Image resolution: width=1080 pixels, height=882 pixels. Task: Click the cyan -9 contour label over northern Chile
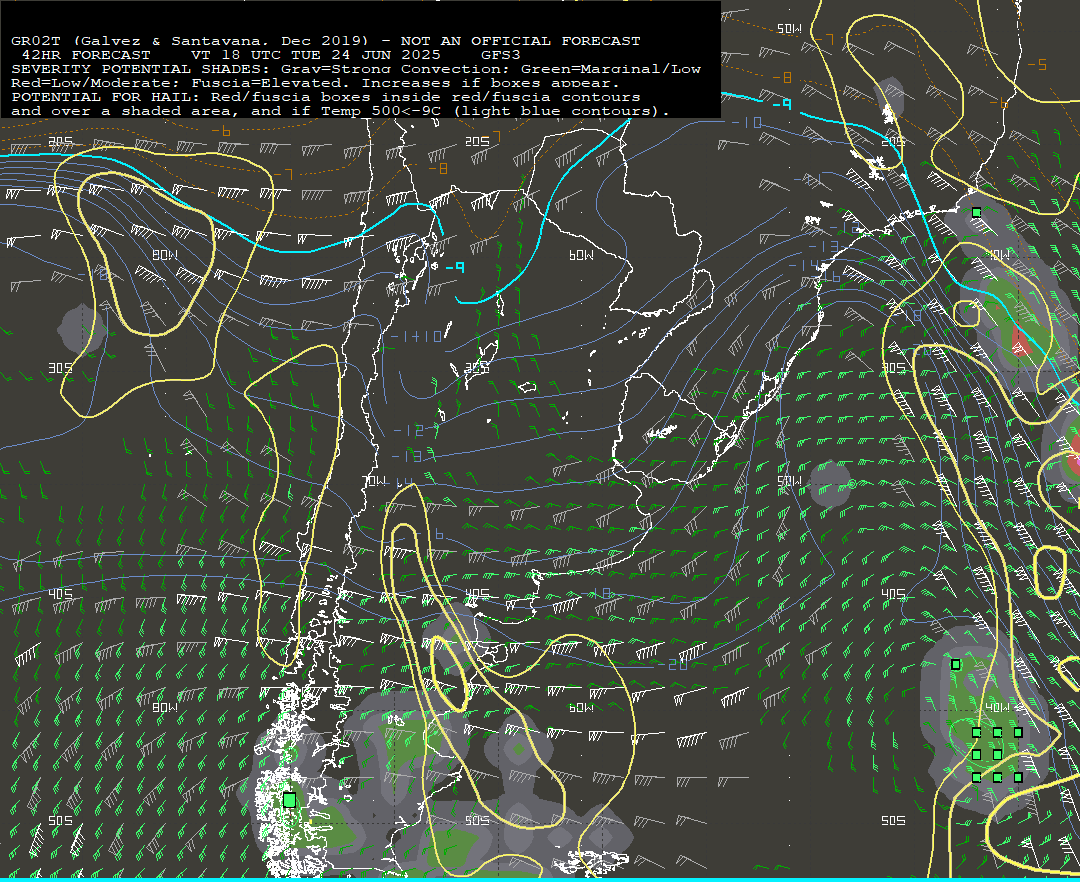coord(455,267)
